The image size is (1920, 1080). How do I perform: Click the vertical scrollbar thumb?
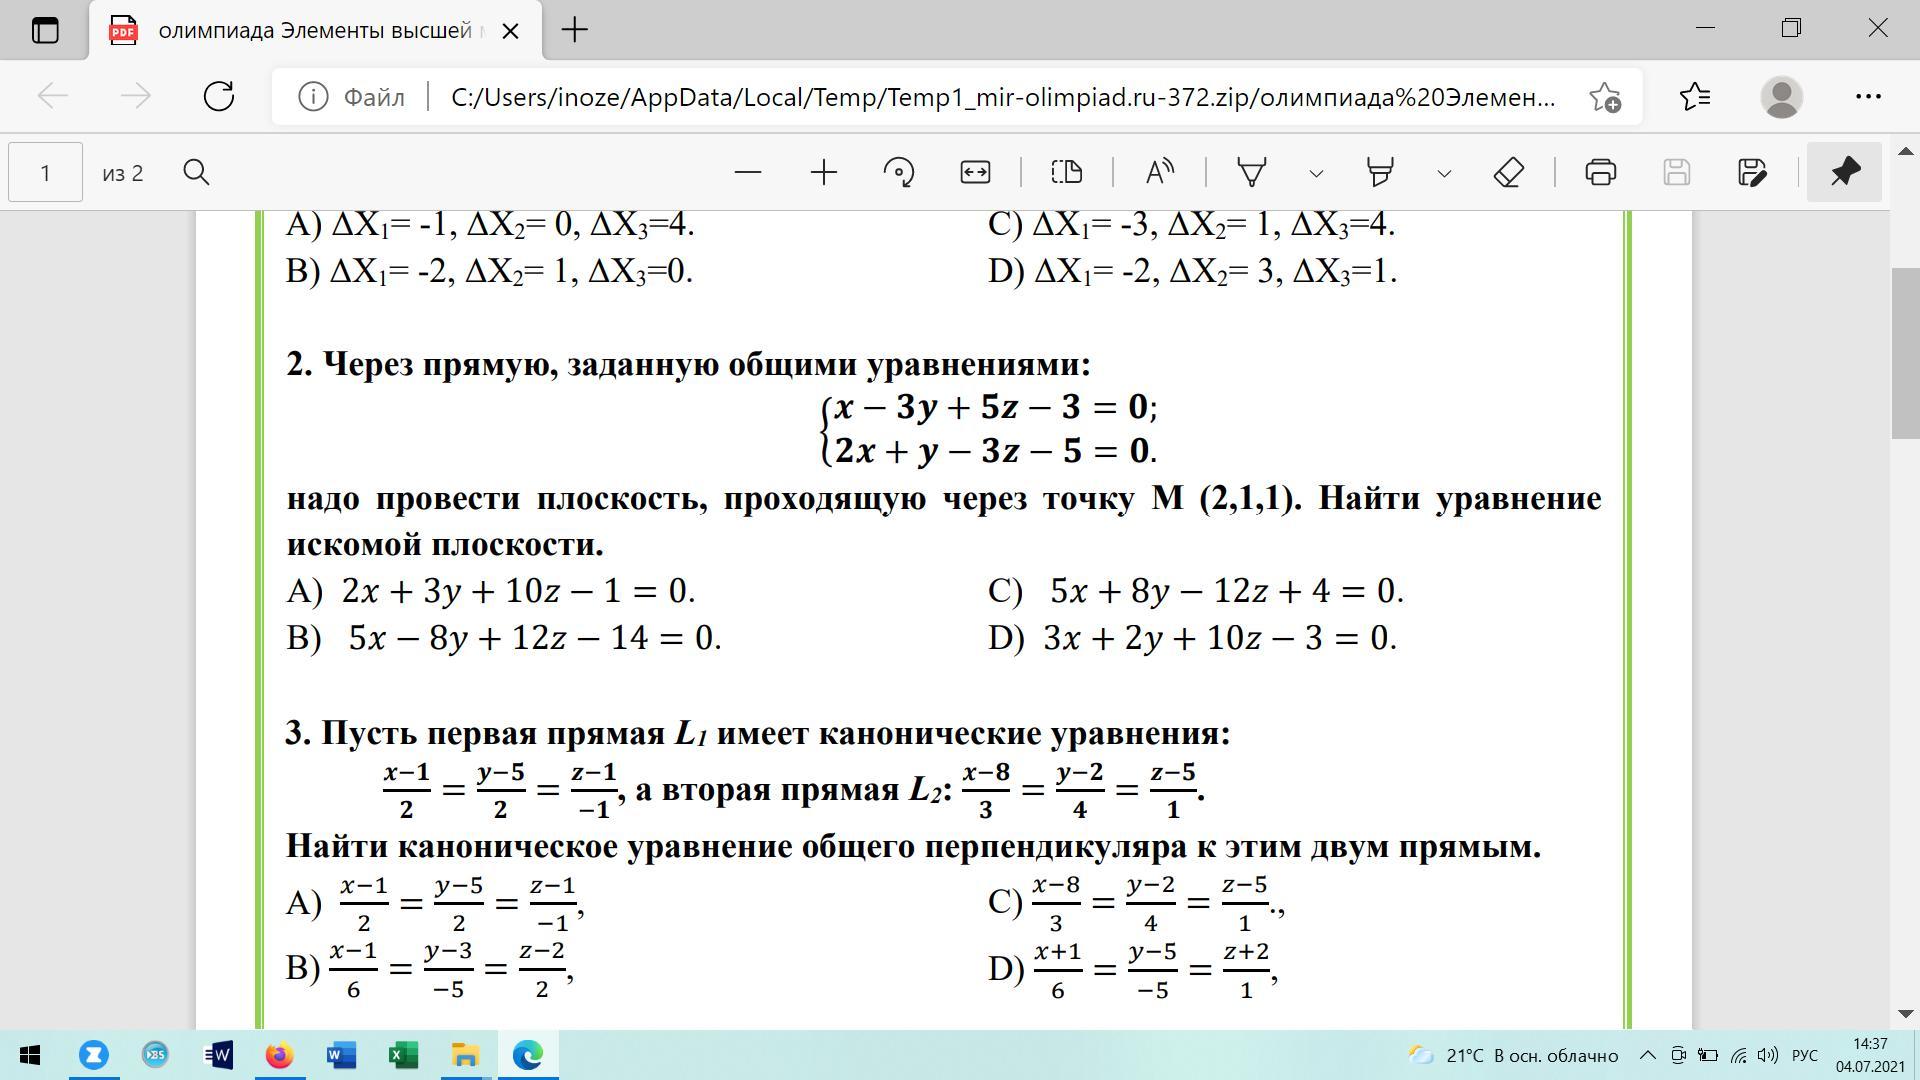[x=1904, y=352]
